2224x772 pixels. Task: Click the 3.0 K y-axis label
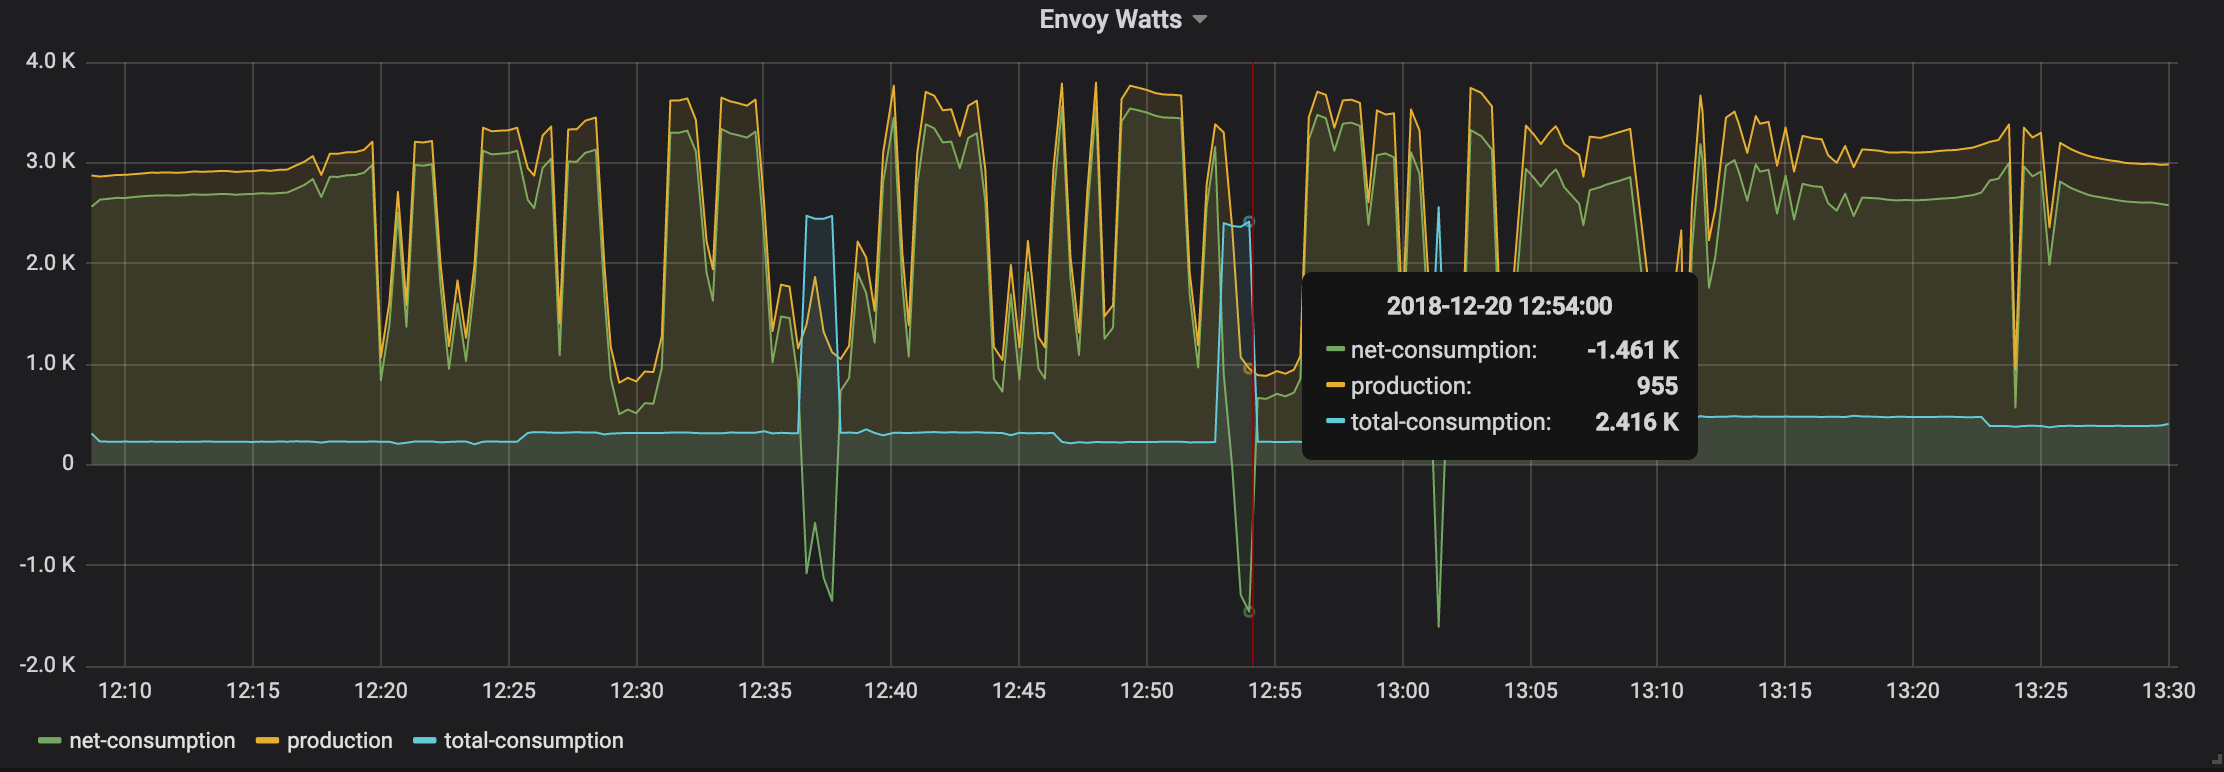point(50,161)
